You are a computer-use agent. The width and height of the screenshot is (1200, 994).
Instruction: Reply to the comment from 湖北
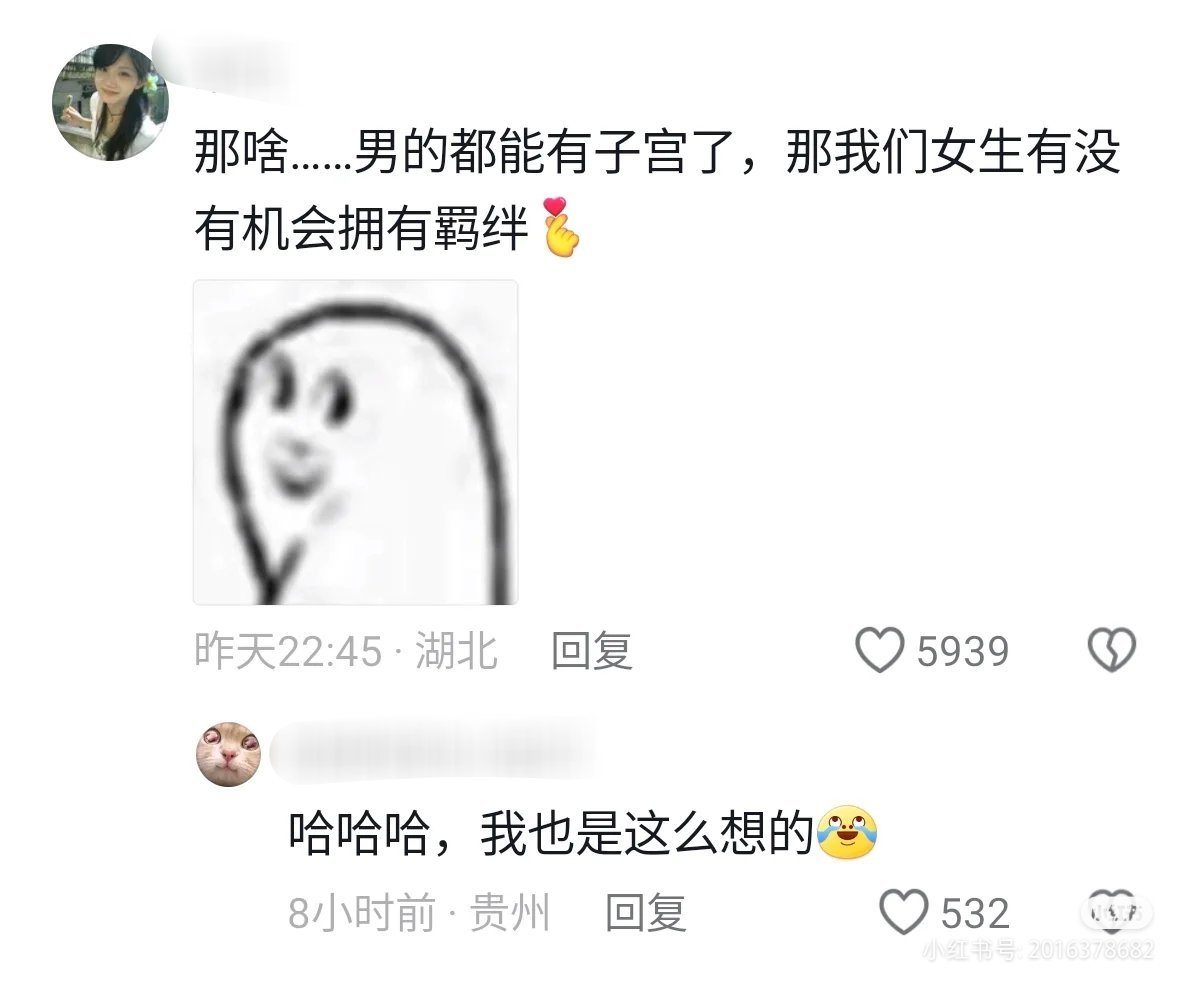click(x=592, y=652)
